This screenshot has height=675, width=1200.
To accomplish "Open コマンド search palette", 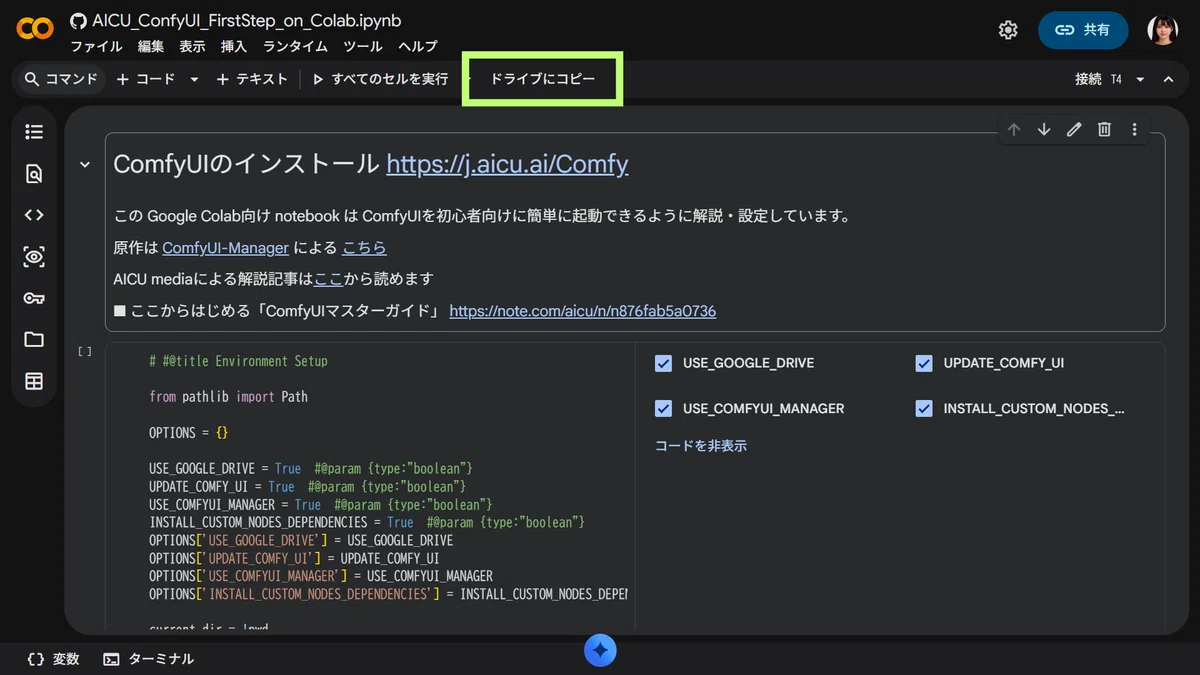I will tap(61, 79).
